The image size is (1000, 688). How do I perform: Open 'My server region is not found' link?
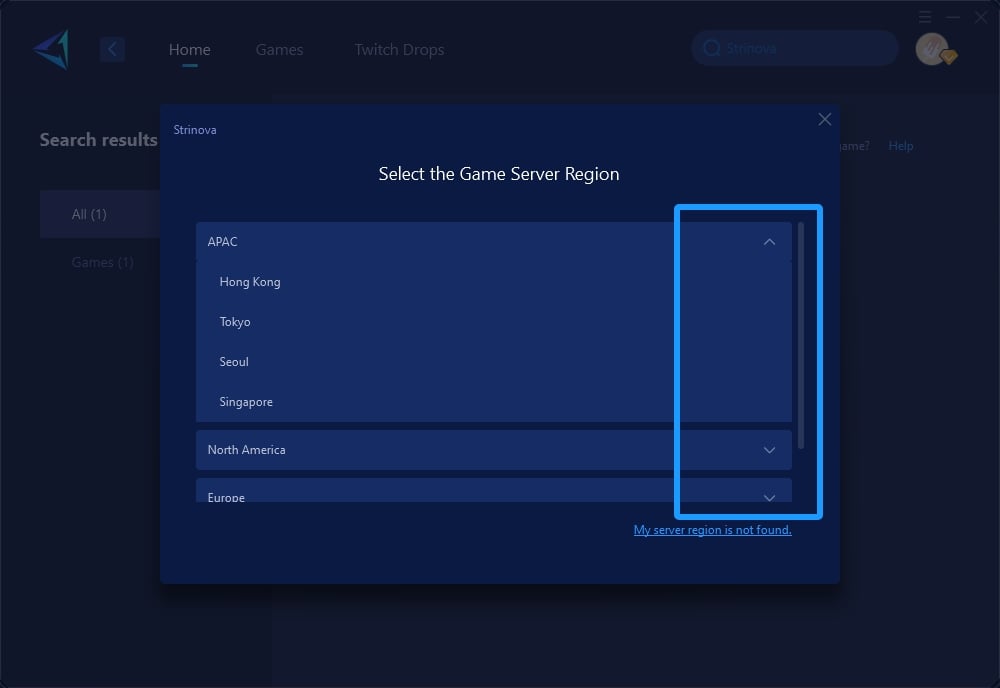[712, 530]
